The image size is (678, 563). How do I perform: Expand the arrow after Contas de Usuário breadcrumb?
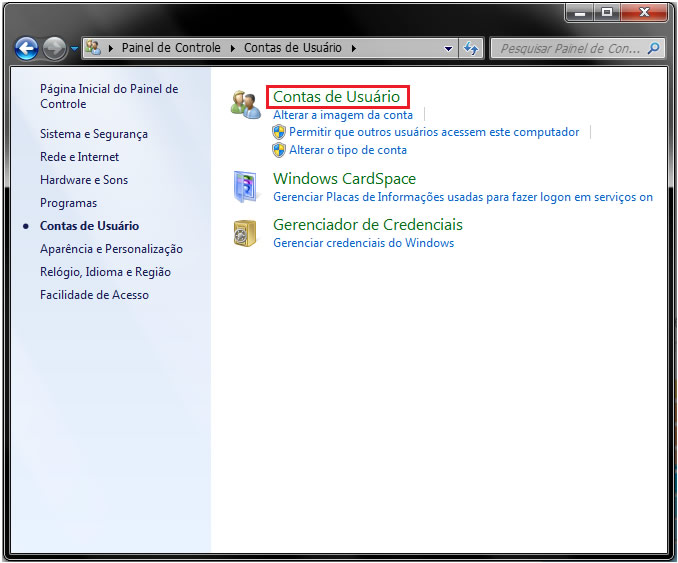click(352, 48)
